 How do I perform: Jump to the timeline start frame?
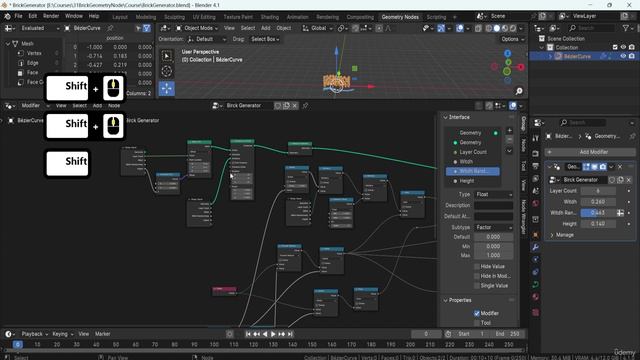[x=248, y=334]
